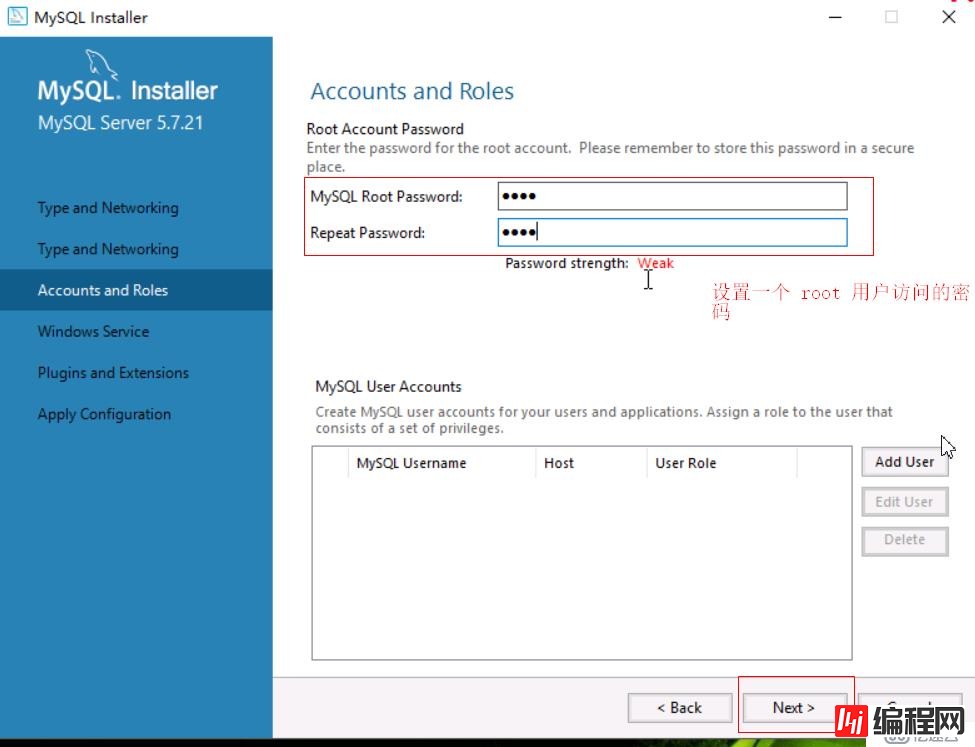This screenshot has width=975, height=747.
Task: Select the highlighted Accounts and Roles step
Action: [104, 290]
